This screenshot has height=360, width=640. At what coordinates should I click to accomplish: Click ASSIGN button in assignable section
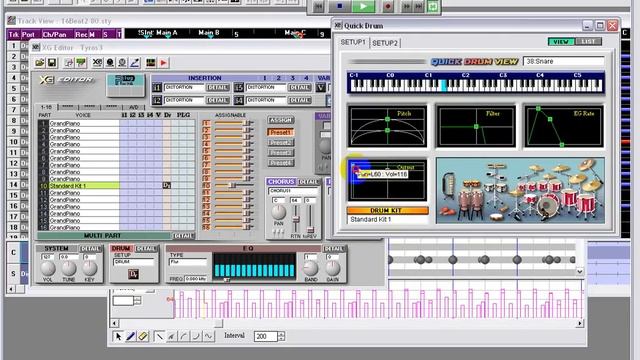(280, 120)
